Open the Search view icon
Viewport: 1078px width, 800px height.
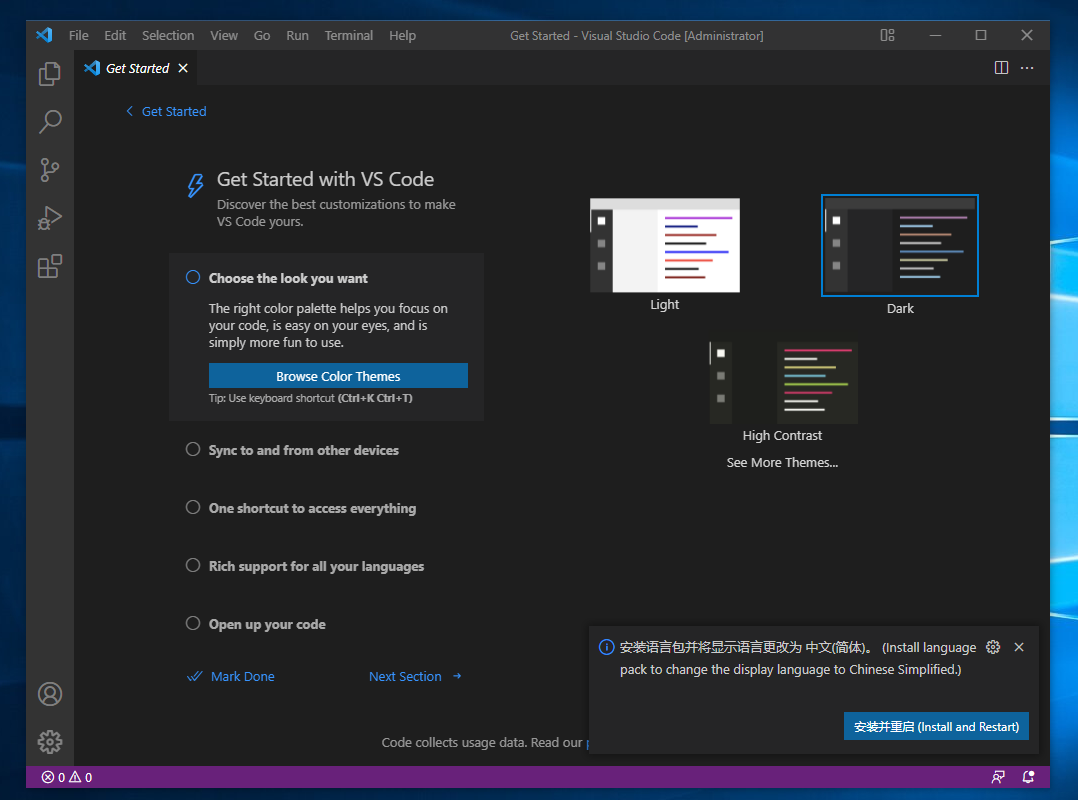coord(50,122)
